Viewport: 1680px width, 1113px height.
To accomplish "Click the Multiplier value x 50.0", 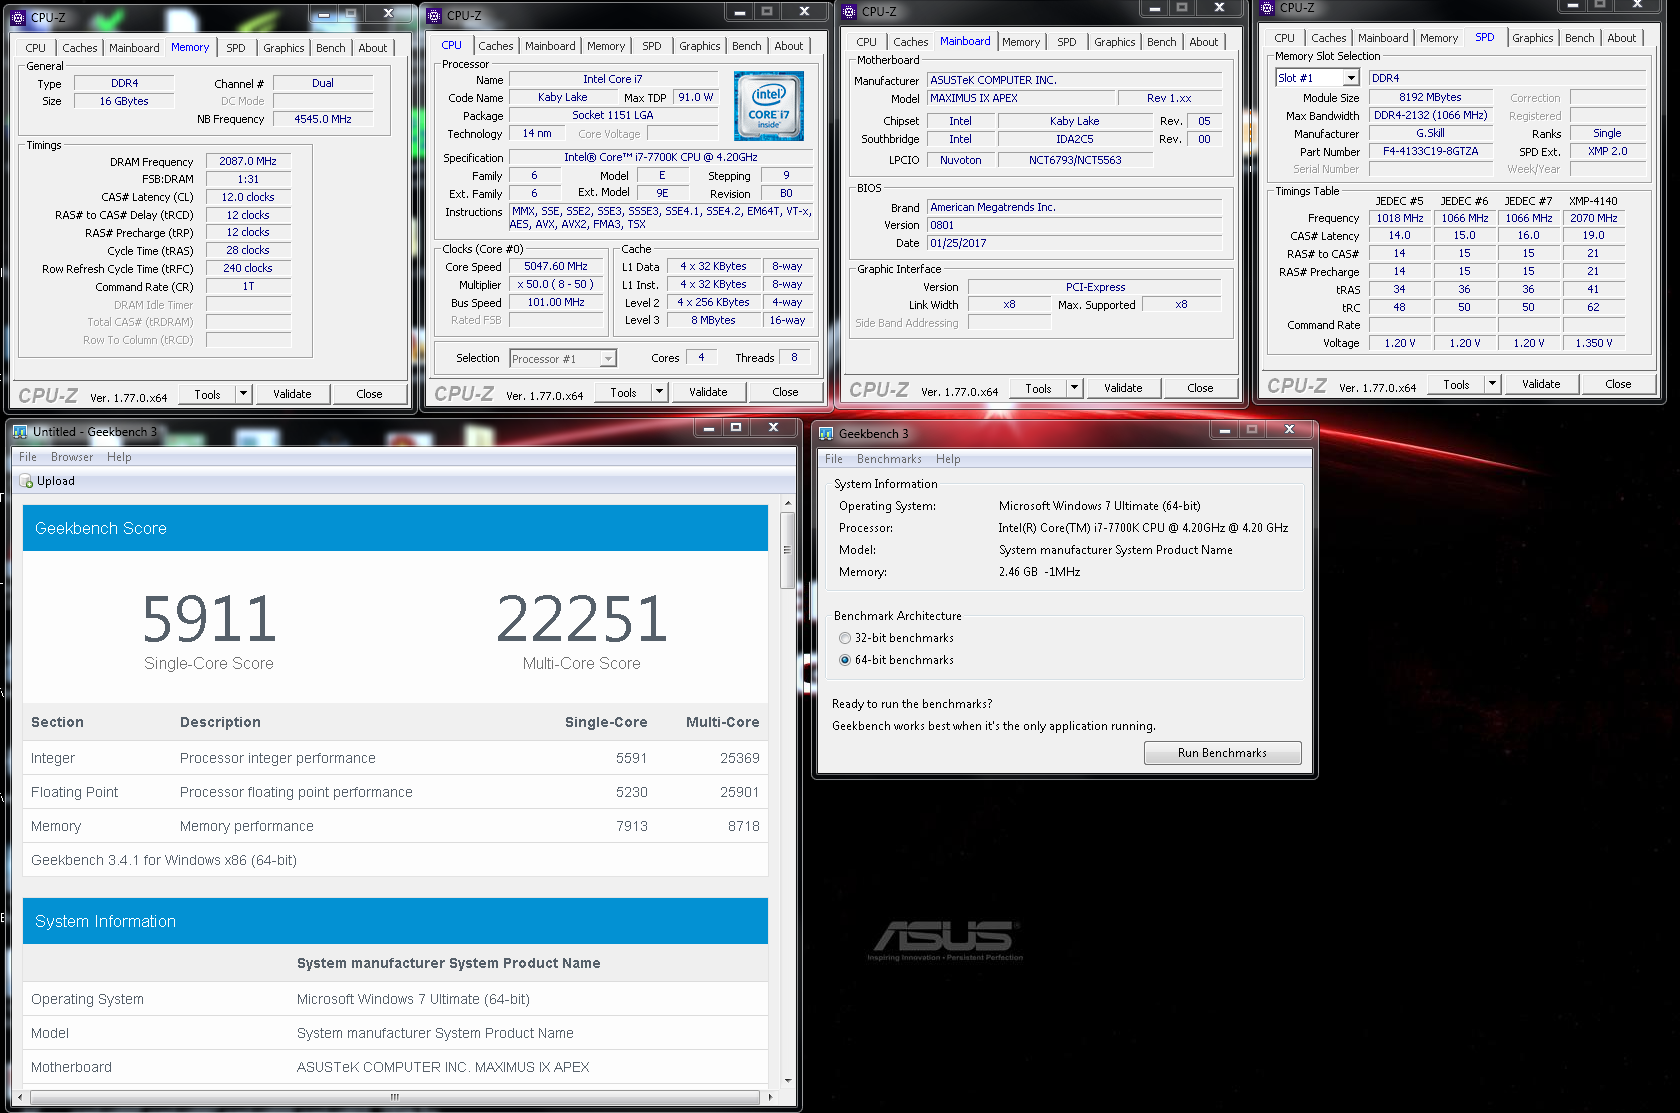I will click(556, 284).
